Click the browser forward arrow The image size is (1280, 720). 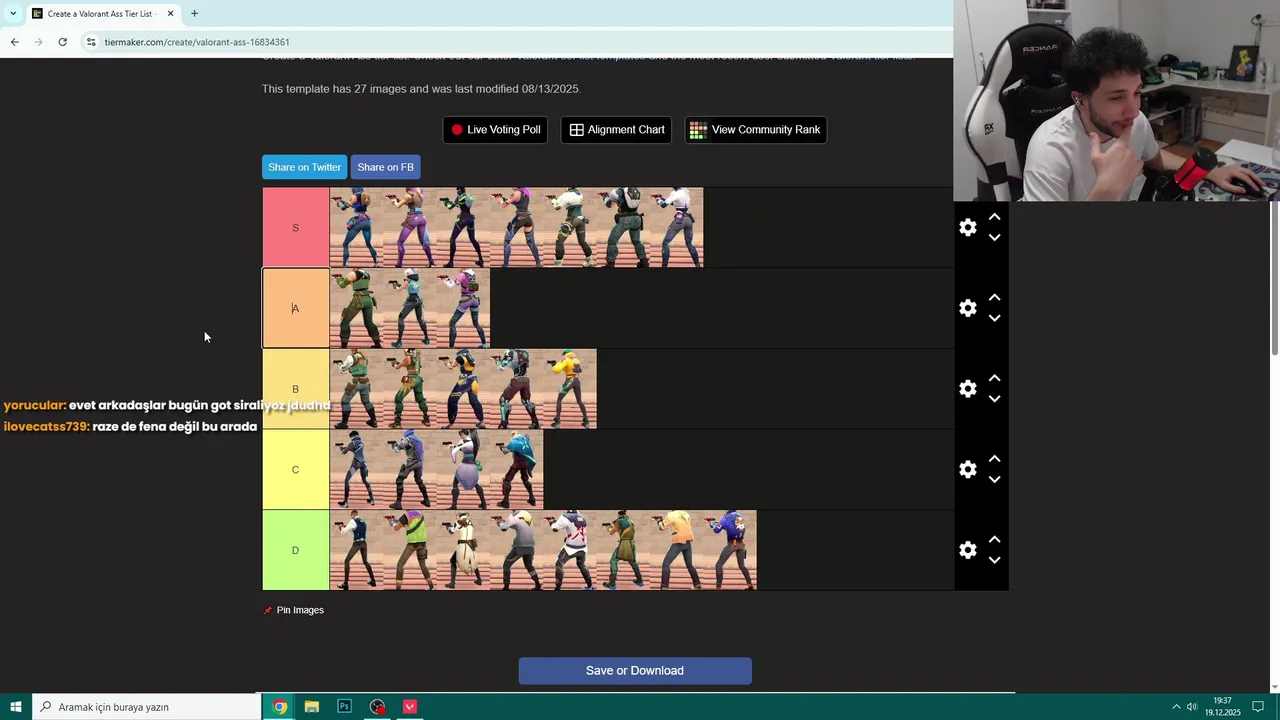(x=38, y=42)
